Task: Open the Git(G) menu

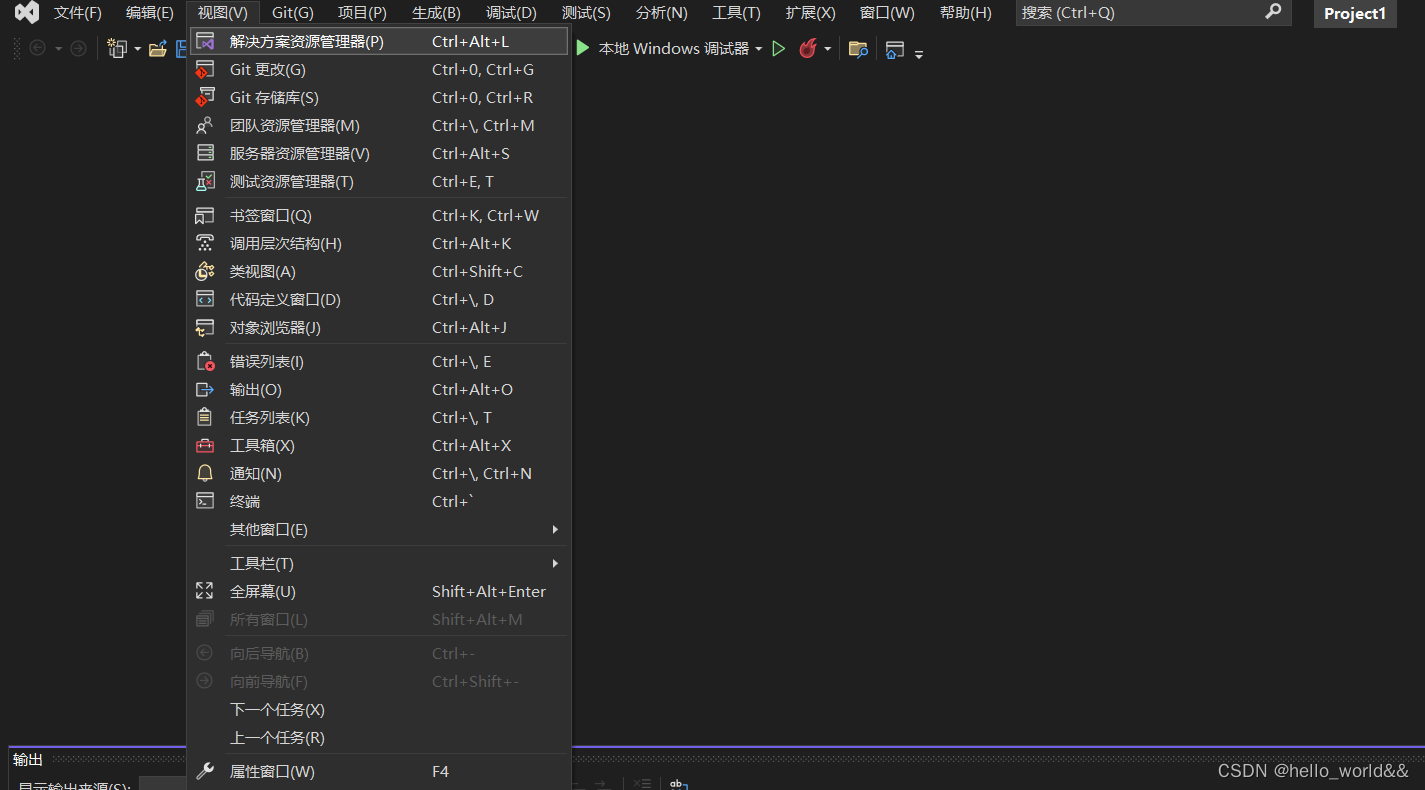Action: (x=293, y=13)
